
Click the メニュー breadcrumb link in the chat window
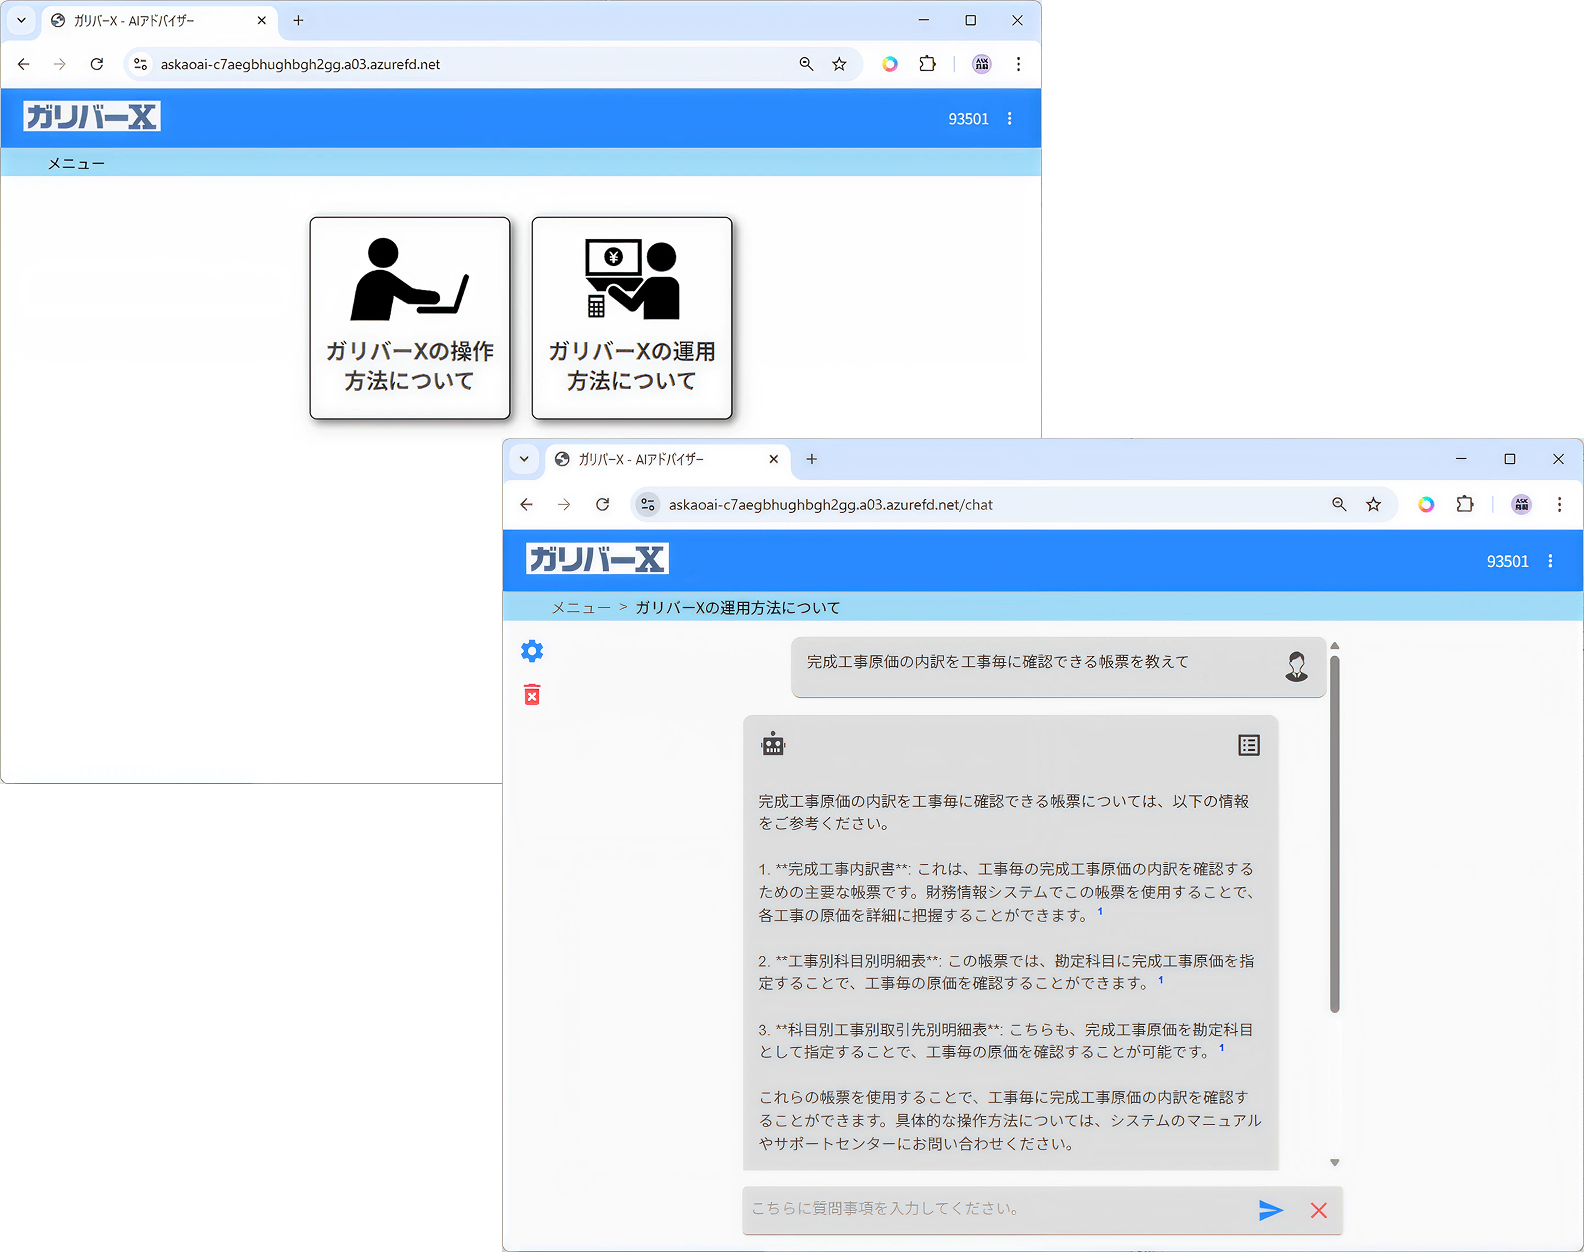pyautogui.click(x=581, y=608)
